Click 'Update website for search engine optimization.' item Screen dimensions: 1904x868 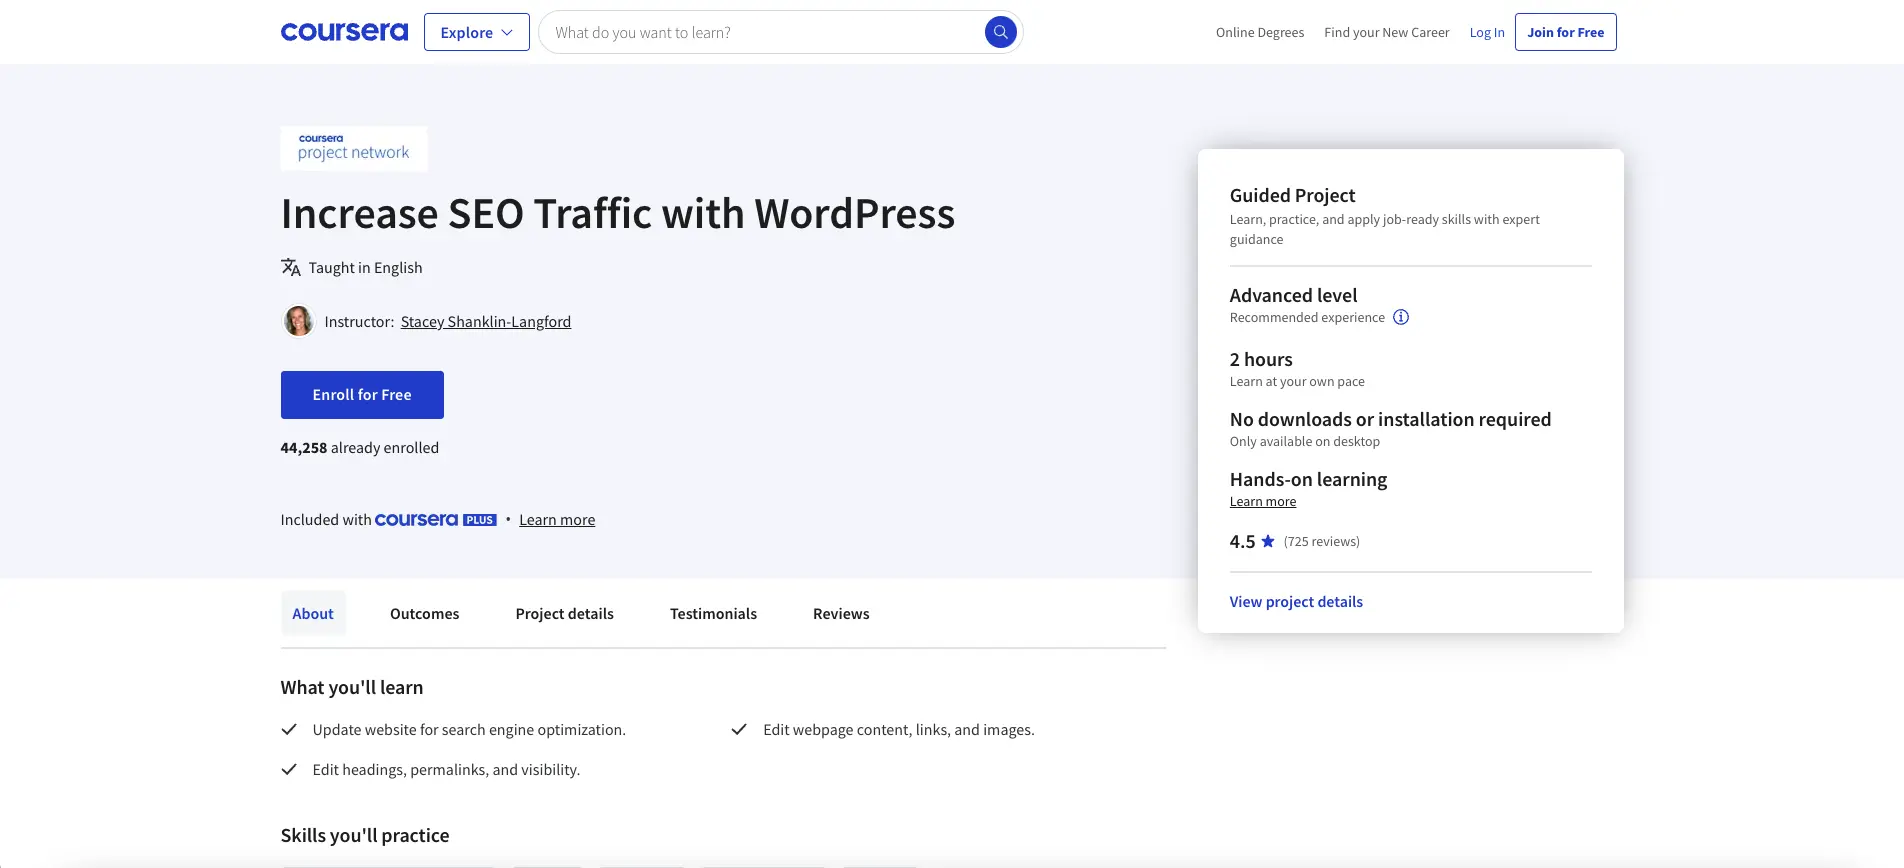click(x=469, y=730)
